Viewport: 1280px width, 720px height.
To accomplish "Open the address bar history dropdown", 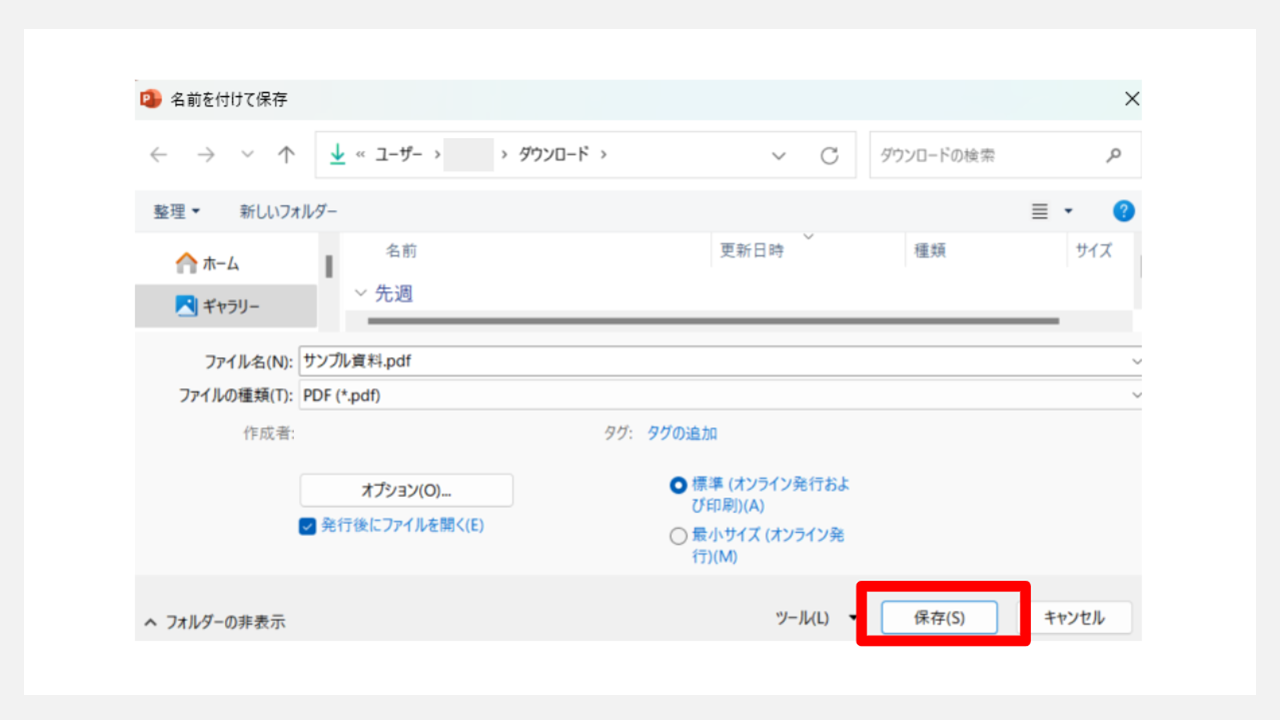I will (780, 156).
